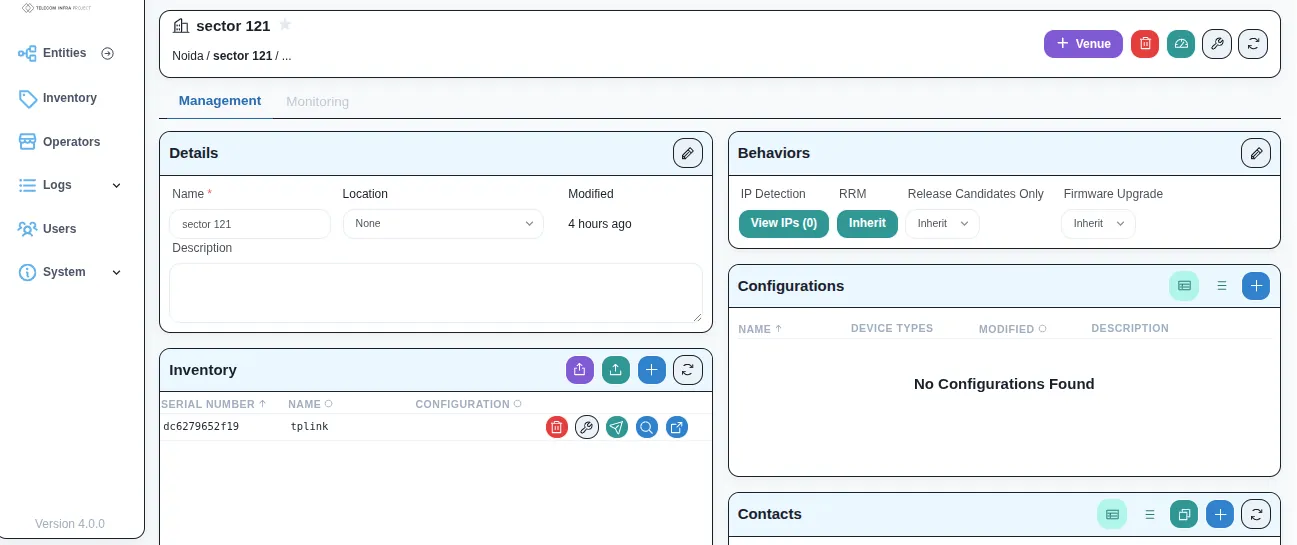Open the Firmware Upgrade Inherit dropdown
This screenshot has width=1297, height=545.
pos(1098,224)
